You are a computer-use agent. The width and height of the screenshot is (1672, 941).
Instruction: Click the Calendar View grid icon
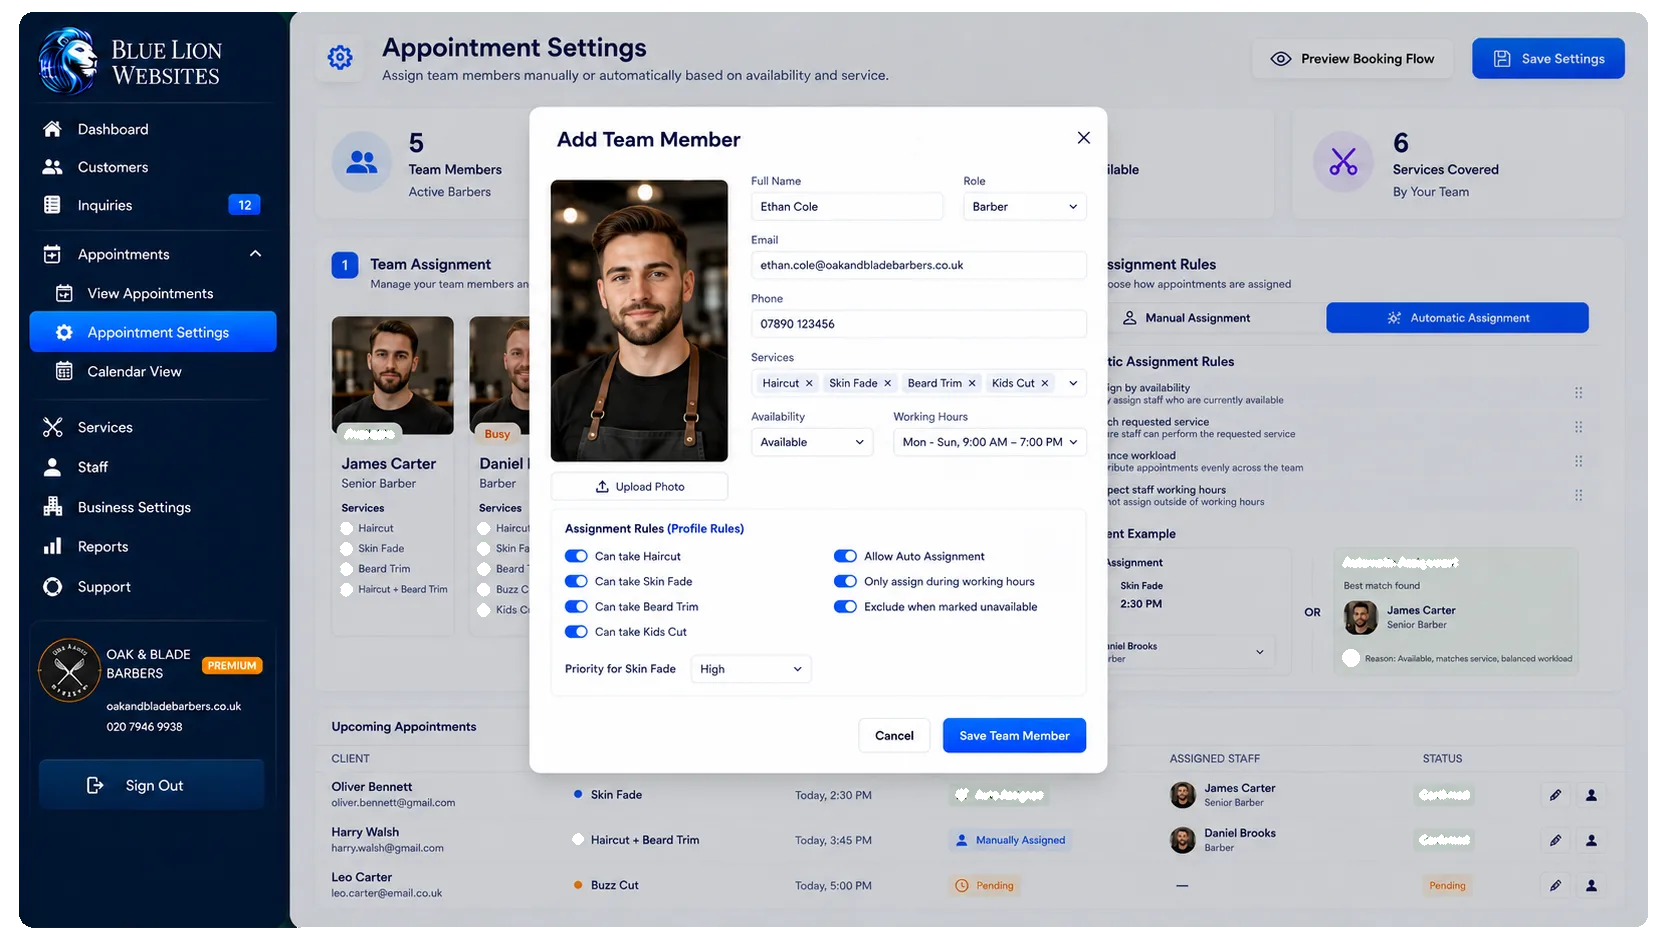(x=64, y=371)
